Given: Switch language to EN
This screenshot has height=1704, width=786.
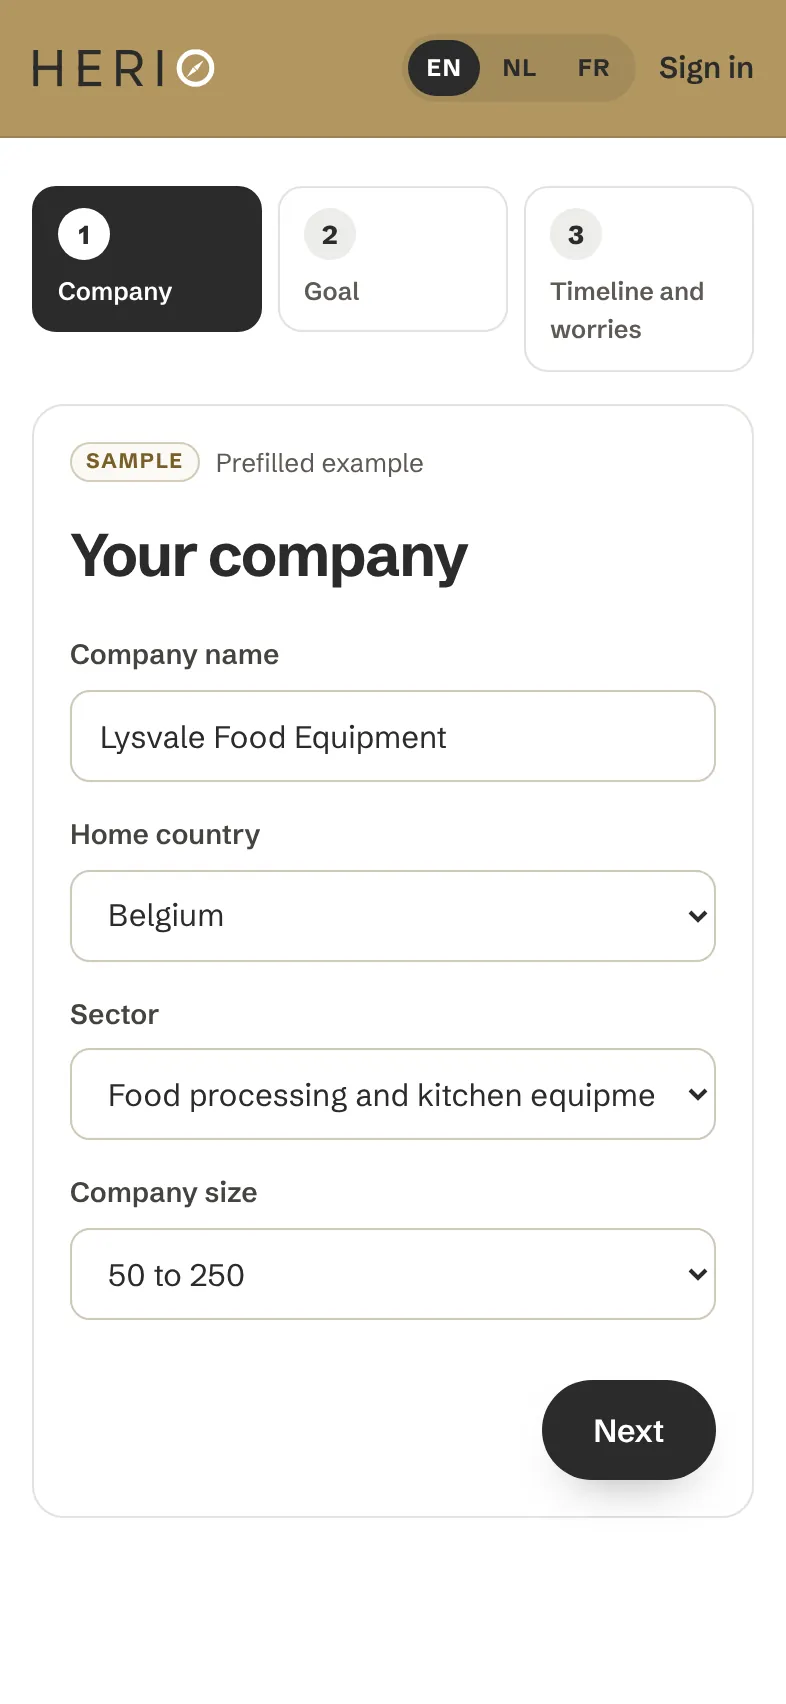Looking at the screenshot, I should (444, 68).
